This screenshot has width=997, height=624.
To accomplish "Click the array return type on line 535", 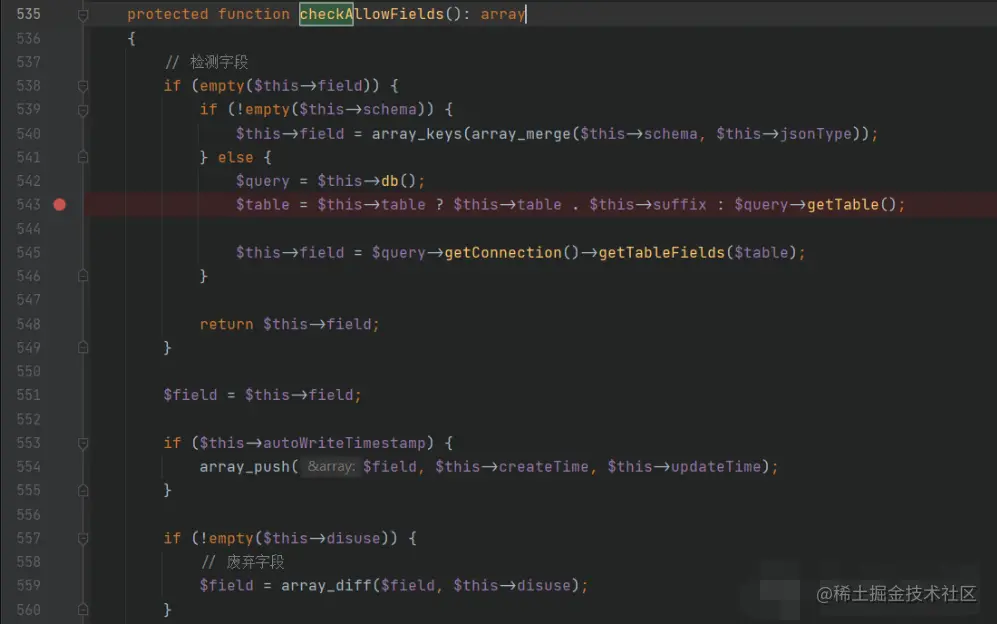I will 503,14.
